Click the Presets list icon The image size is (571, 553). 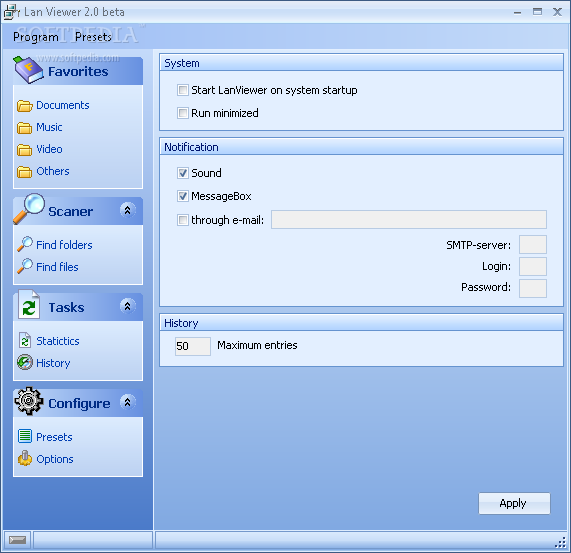(25, 436)
